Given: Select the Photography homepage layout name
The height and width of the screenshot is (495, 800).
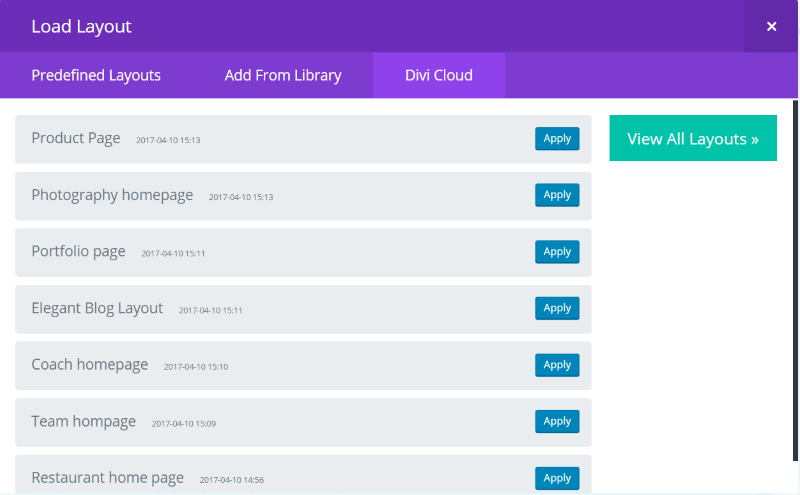Looking at the screenshot, I should [112, 195].
